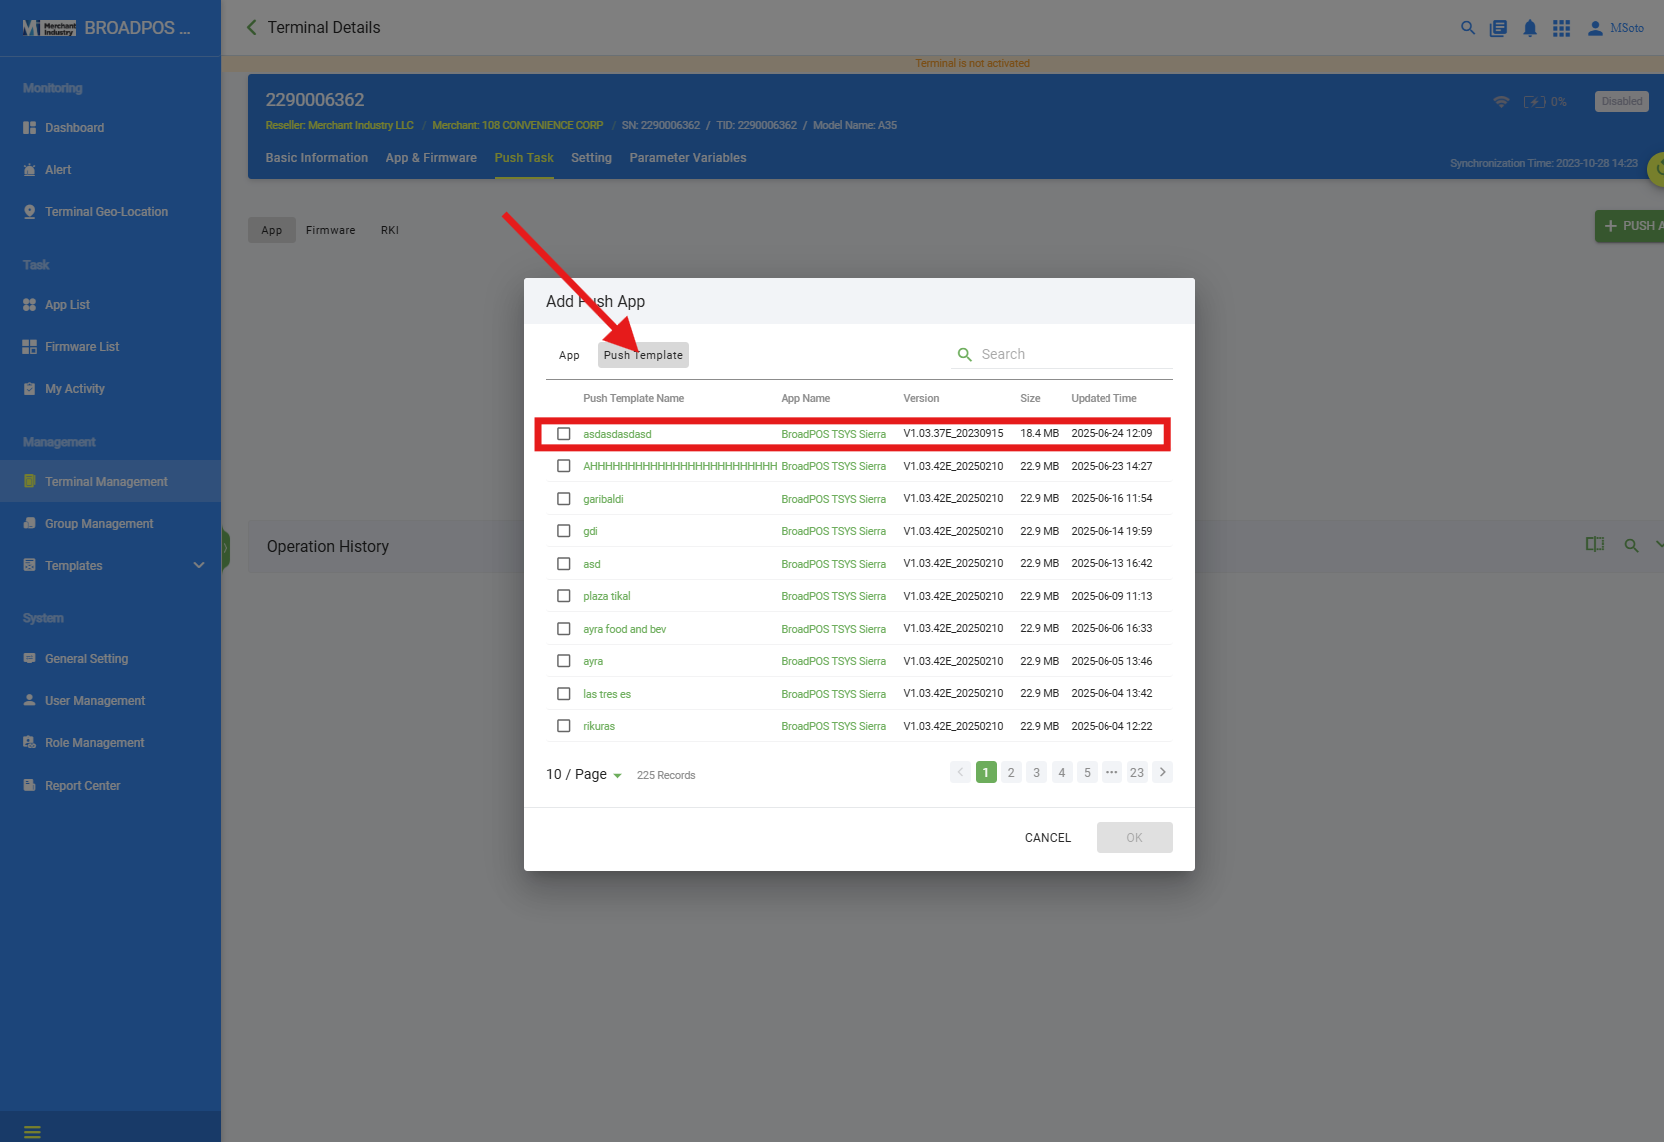Switch to Firmware push task sub-tab
The height and width of the screenshot is (1142, 1664).
tap(331, 230)
